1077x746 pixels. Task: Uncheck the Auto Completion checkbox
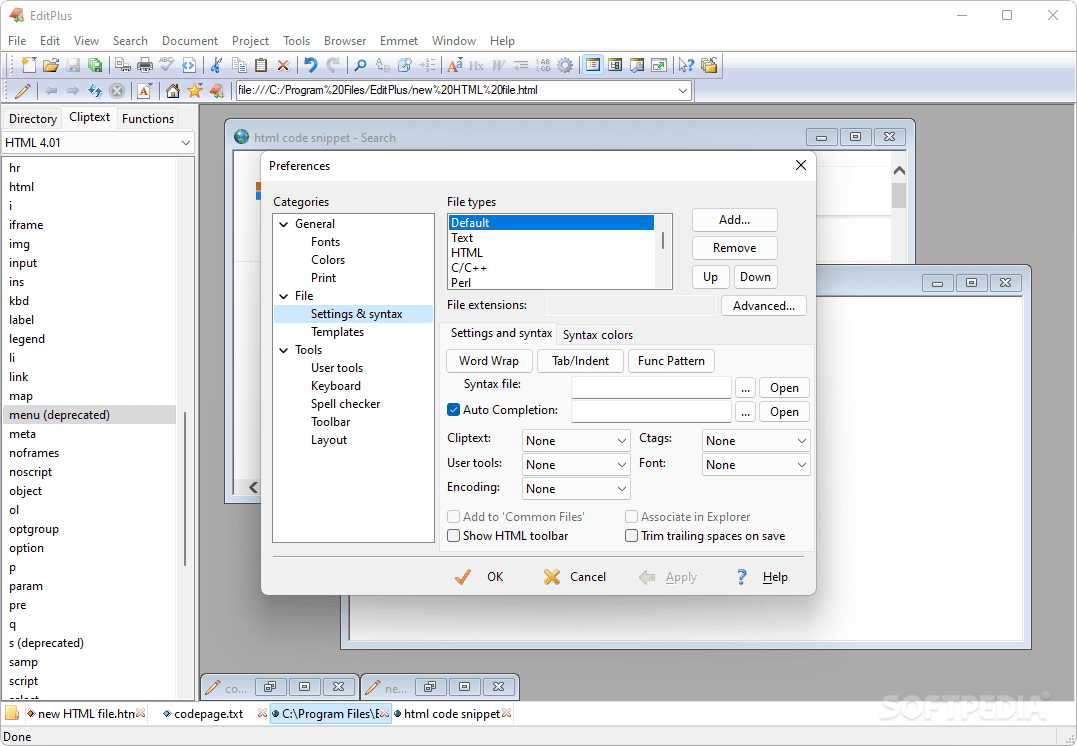click(x=453, y=410)
